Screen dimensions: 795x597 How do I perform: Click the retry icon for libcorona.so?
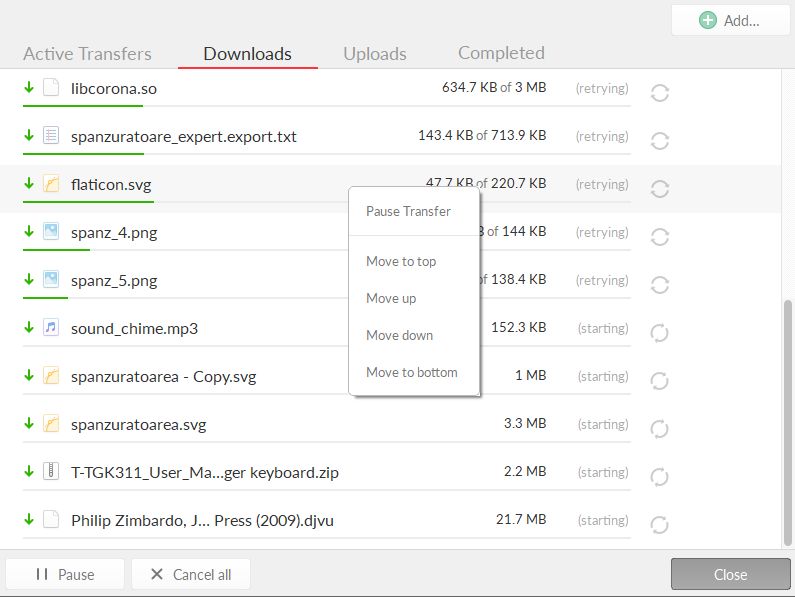660,93
